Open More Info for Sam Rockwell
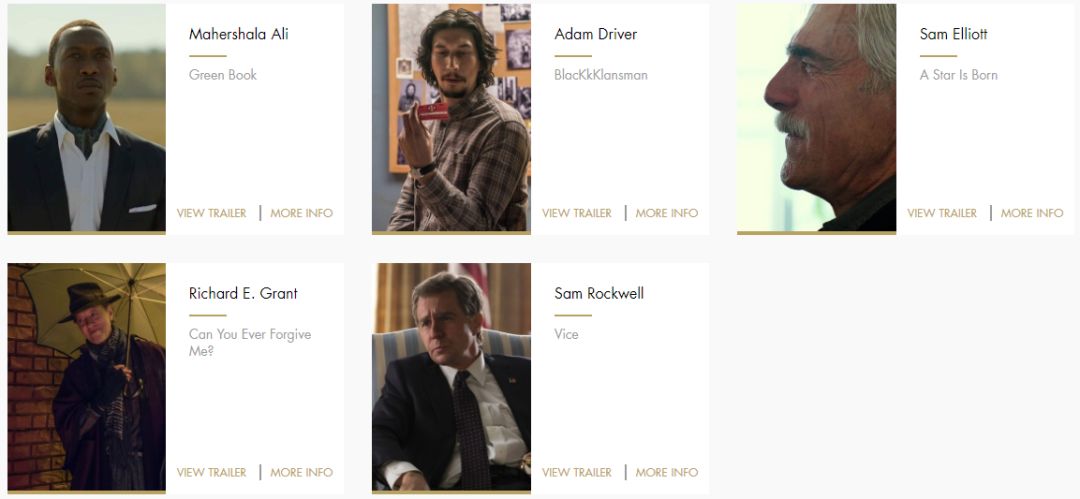This screenshot has width=1080, height=499. 667,472
